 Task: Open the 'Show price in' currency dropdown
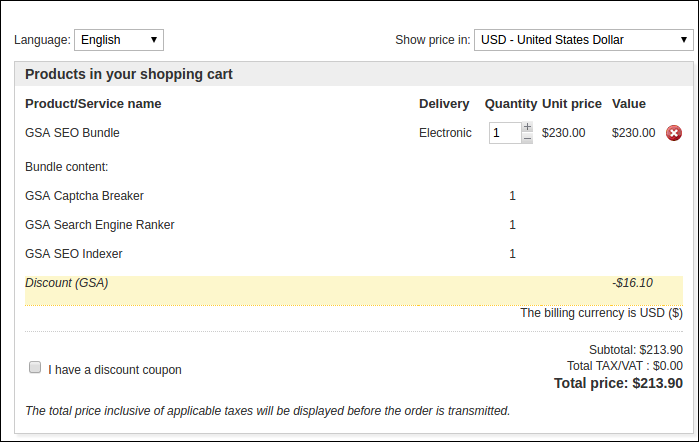click(583, 40)
